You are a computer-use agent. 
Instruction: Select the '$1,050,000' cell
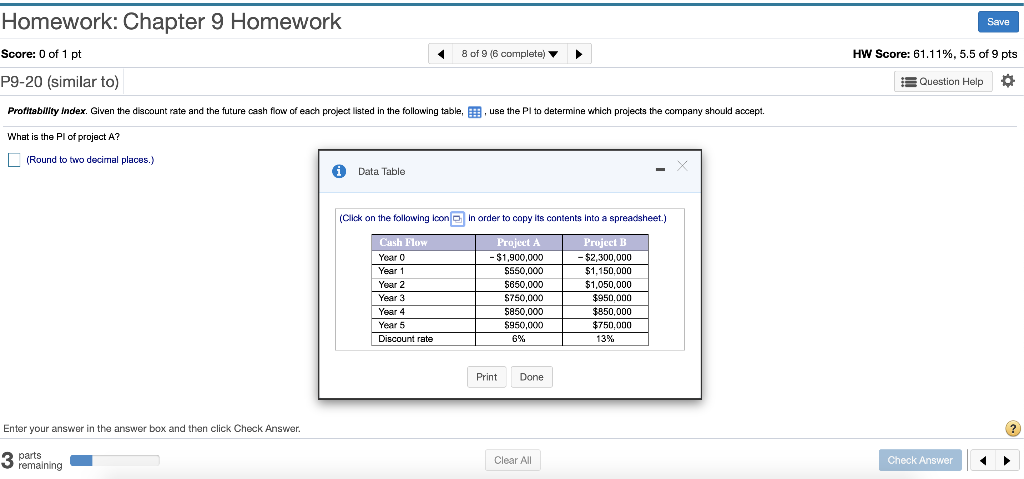(x=605, y=284)
